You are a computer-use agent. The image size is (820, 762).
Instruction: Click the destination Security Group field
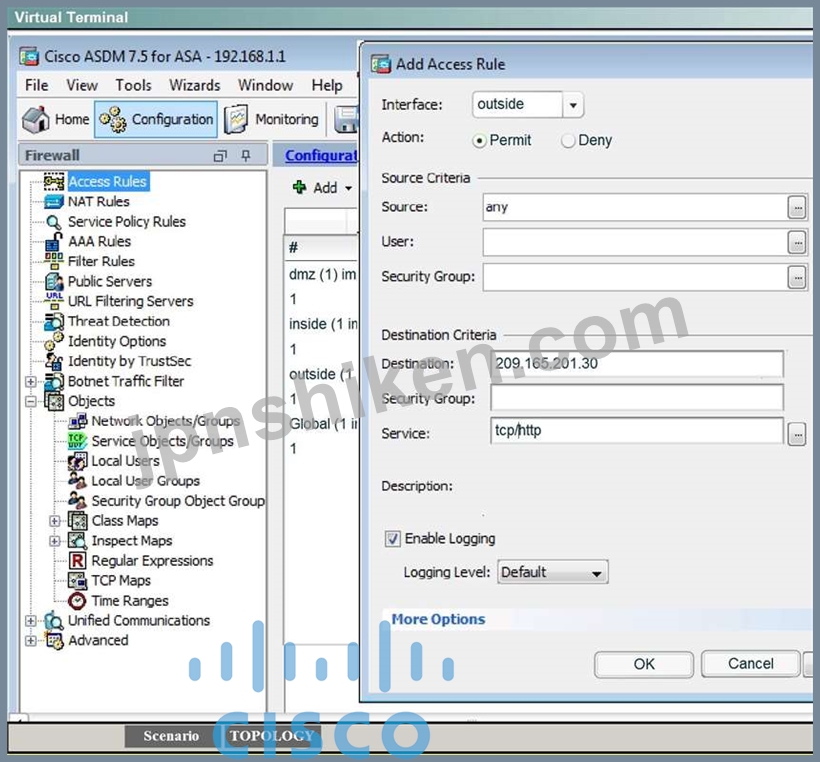tap(637, 399)
